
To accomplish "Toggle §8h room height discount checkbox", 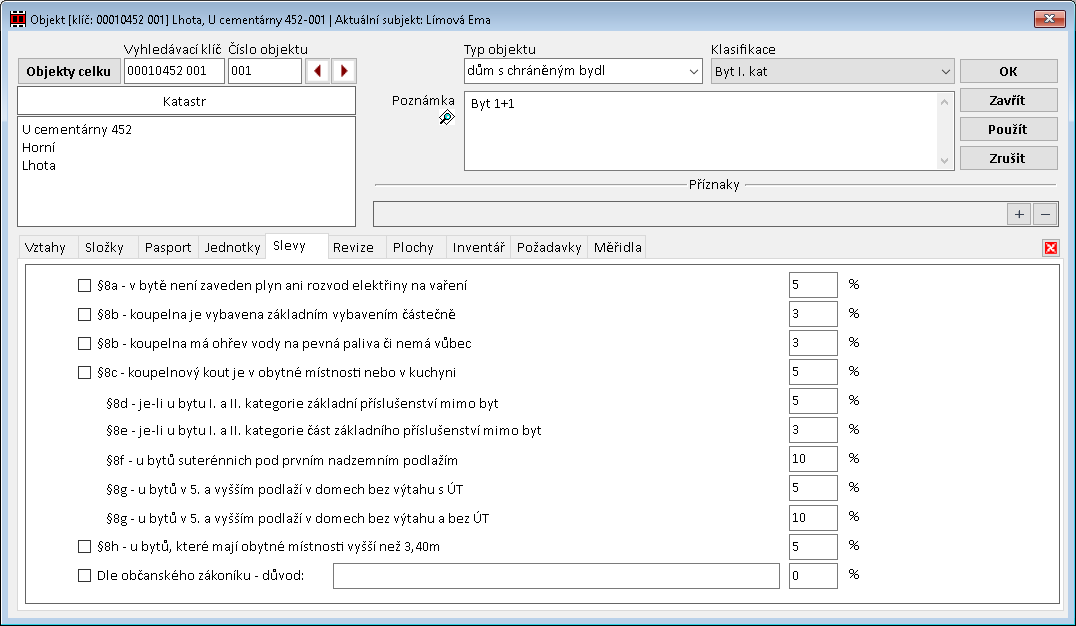I will 85,547.
